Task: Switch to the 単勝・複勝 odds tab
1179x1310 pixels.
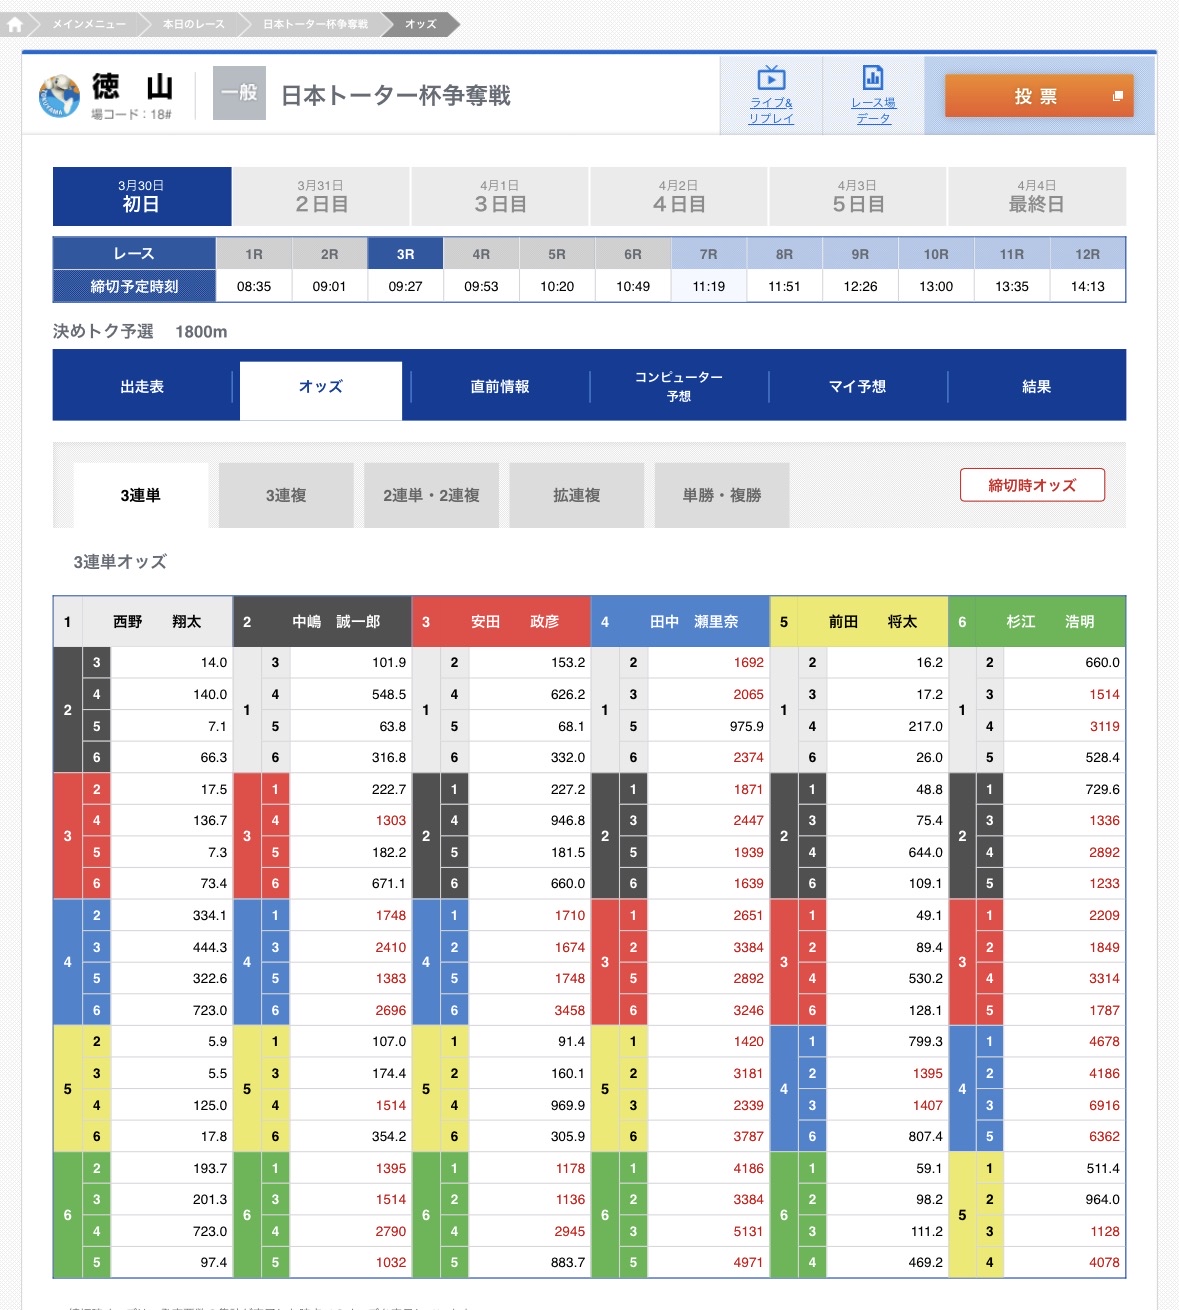Action: pyautogui.click(x=720, y=494)
